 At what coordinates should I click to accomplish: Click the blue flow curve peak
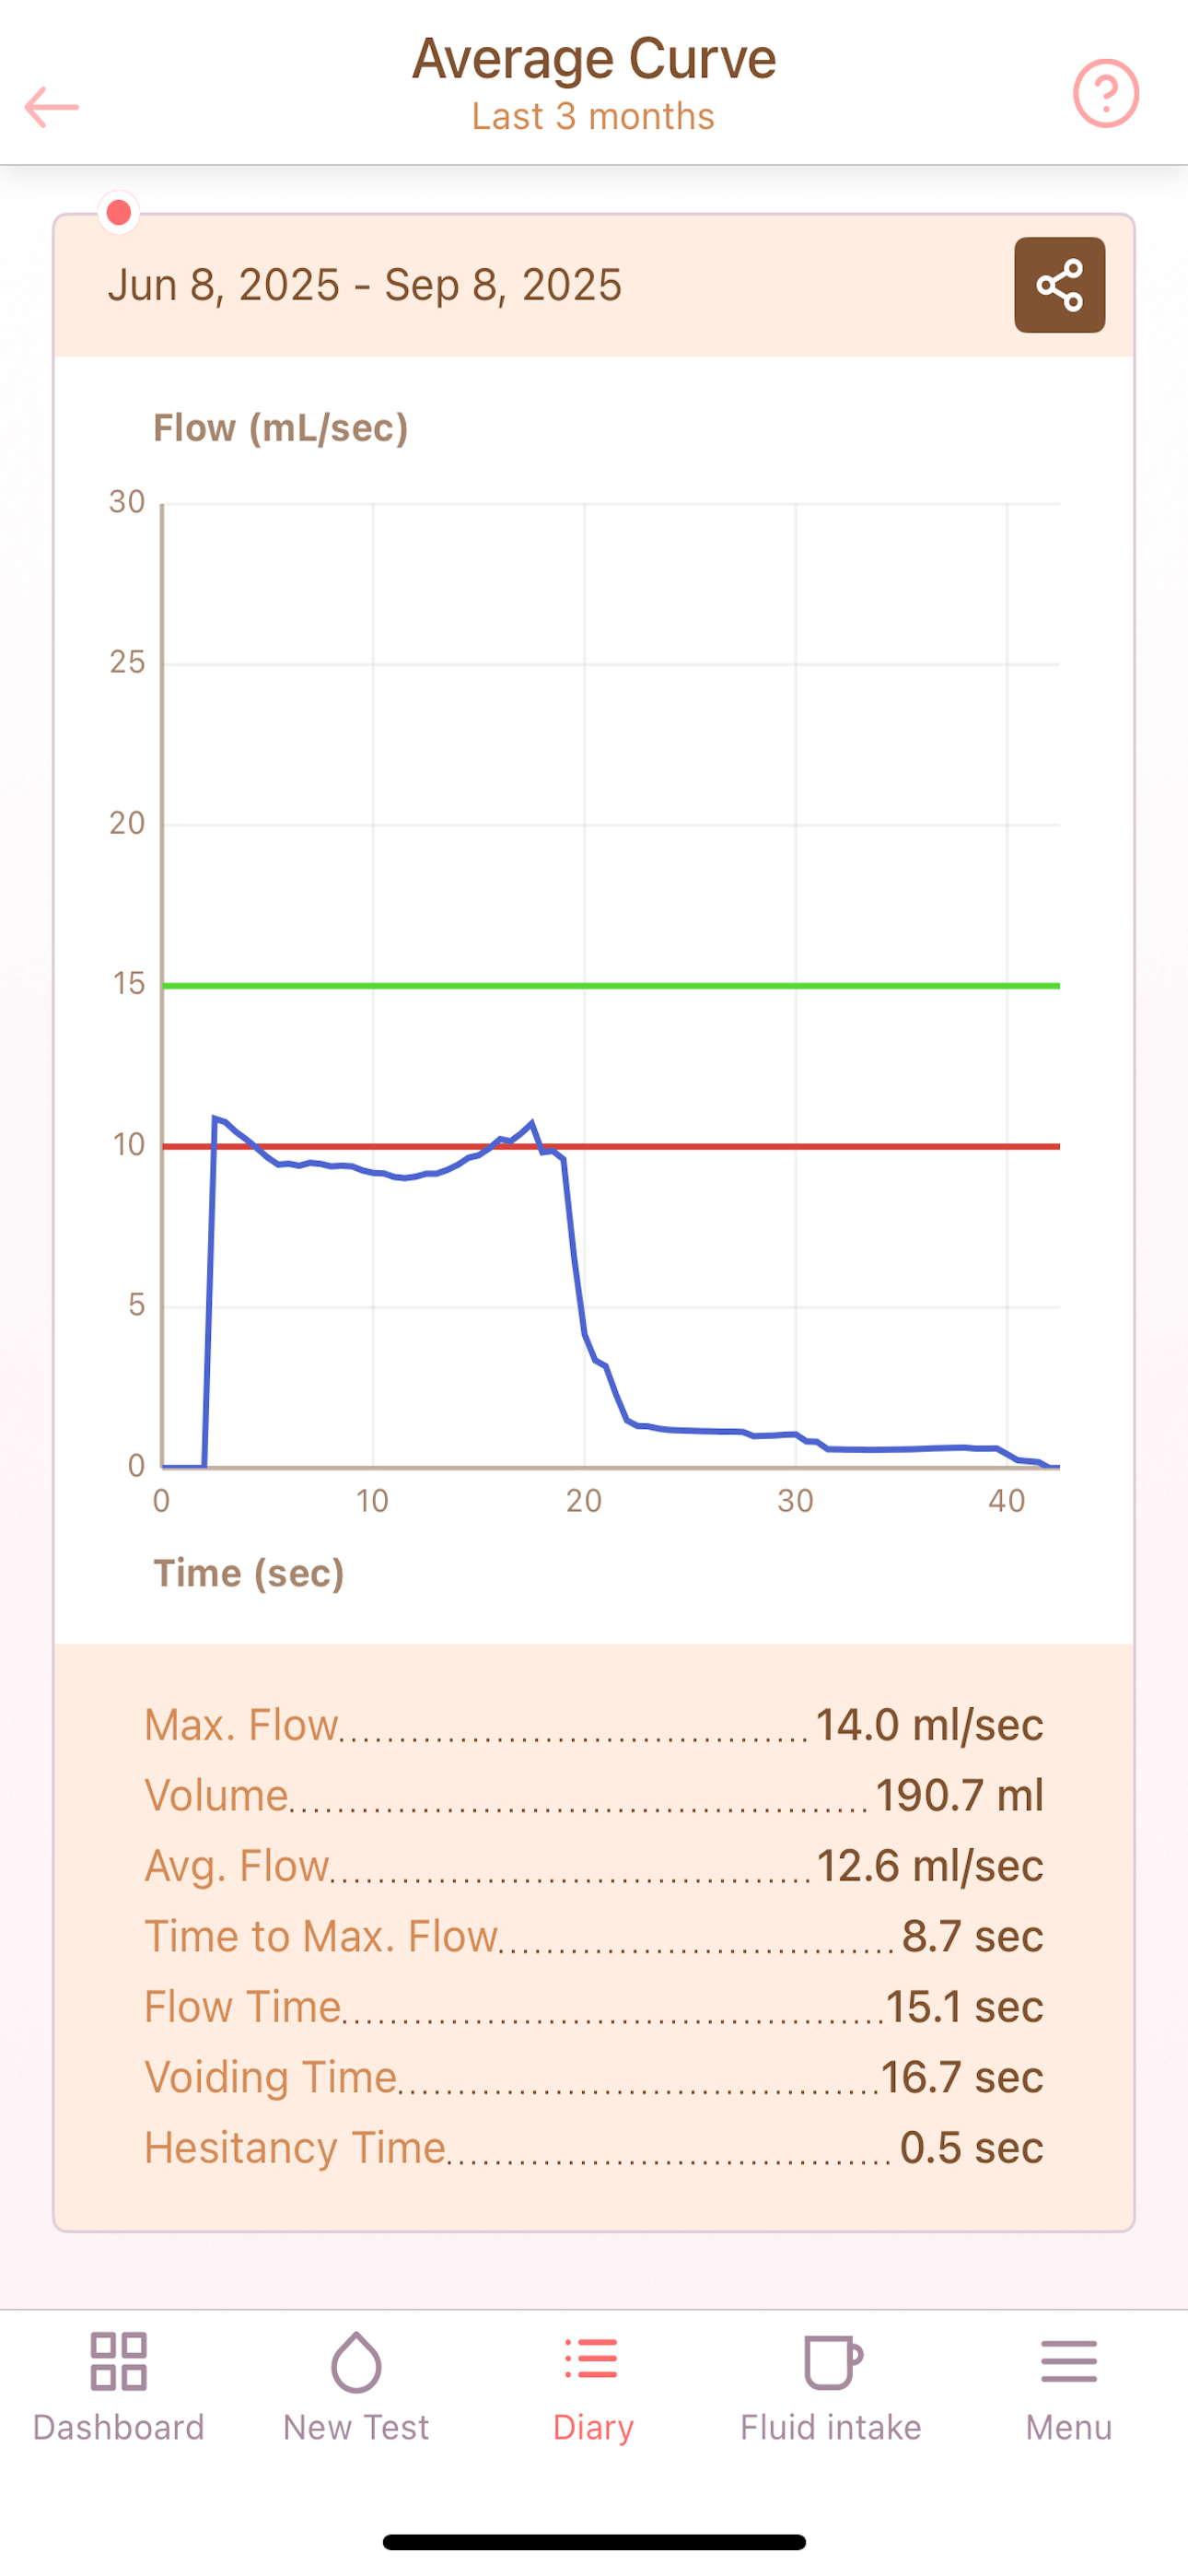point(531,1123)
